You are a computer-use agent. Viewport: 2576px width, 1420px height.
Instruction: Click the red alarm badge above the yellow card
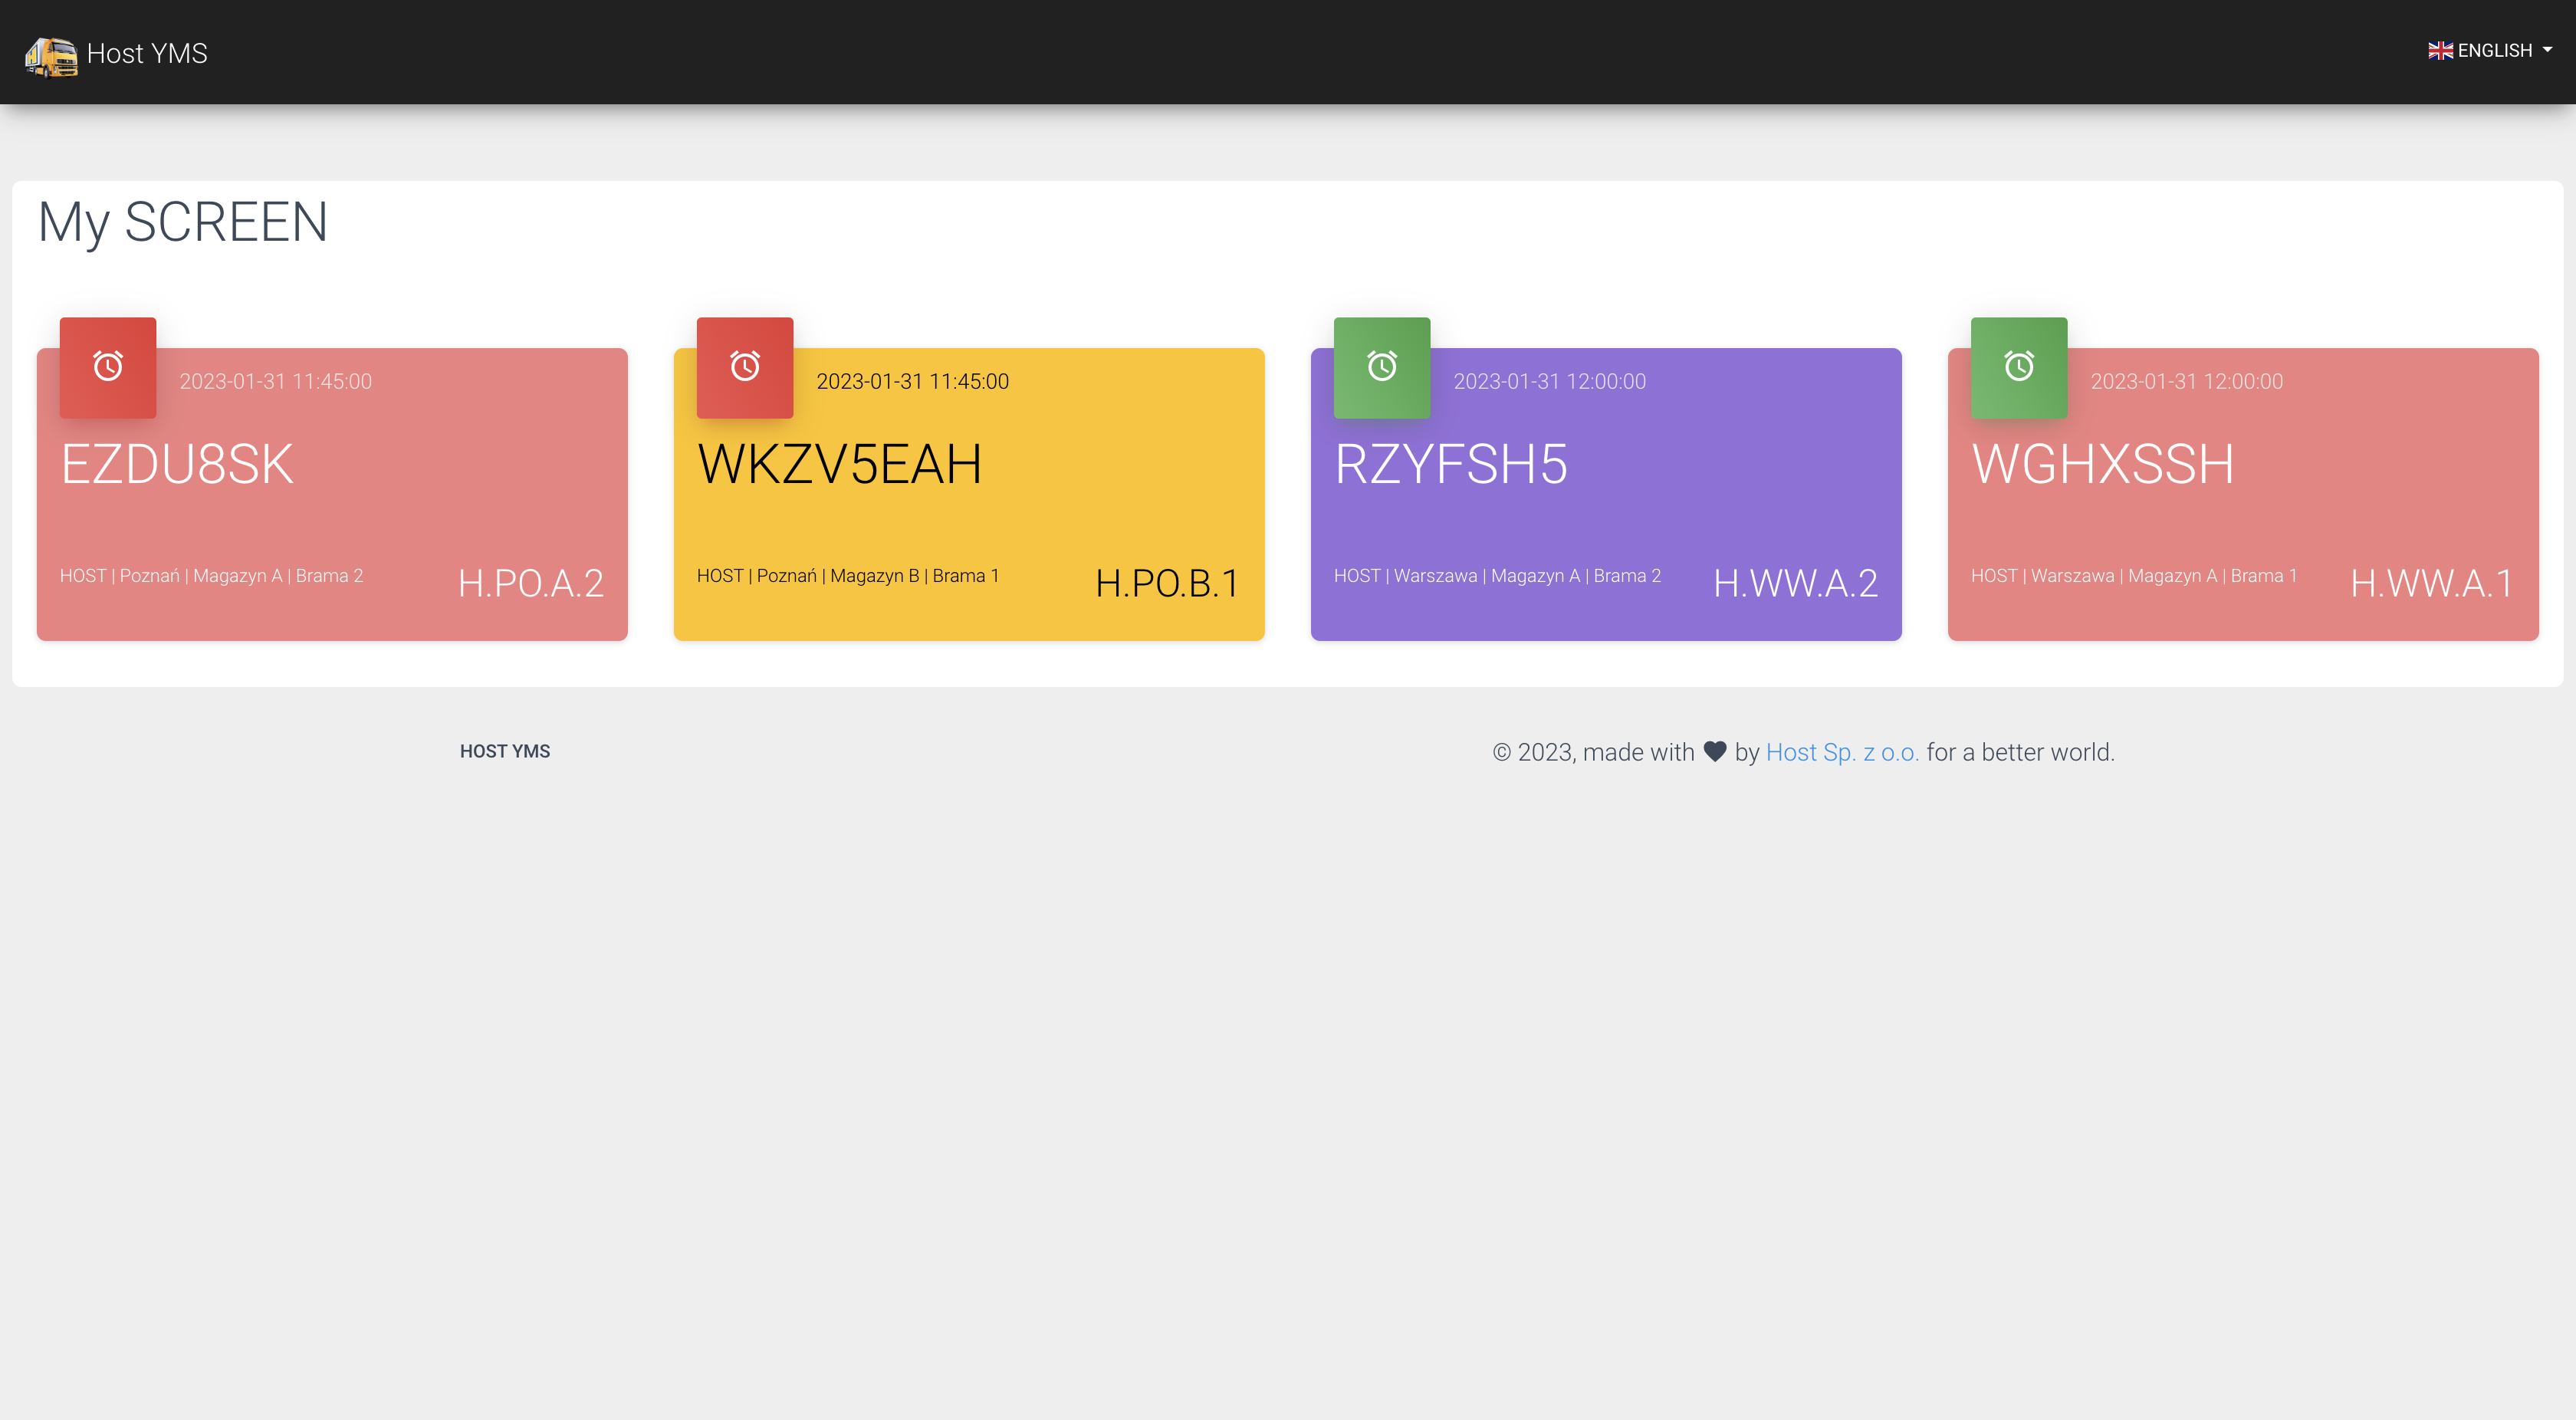tap(744, 367)
